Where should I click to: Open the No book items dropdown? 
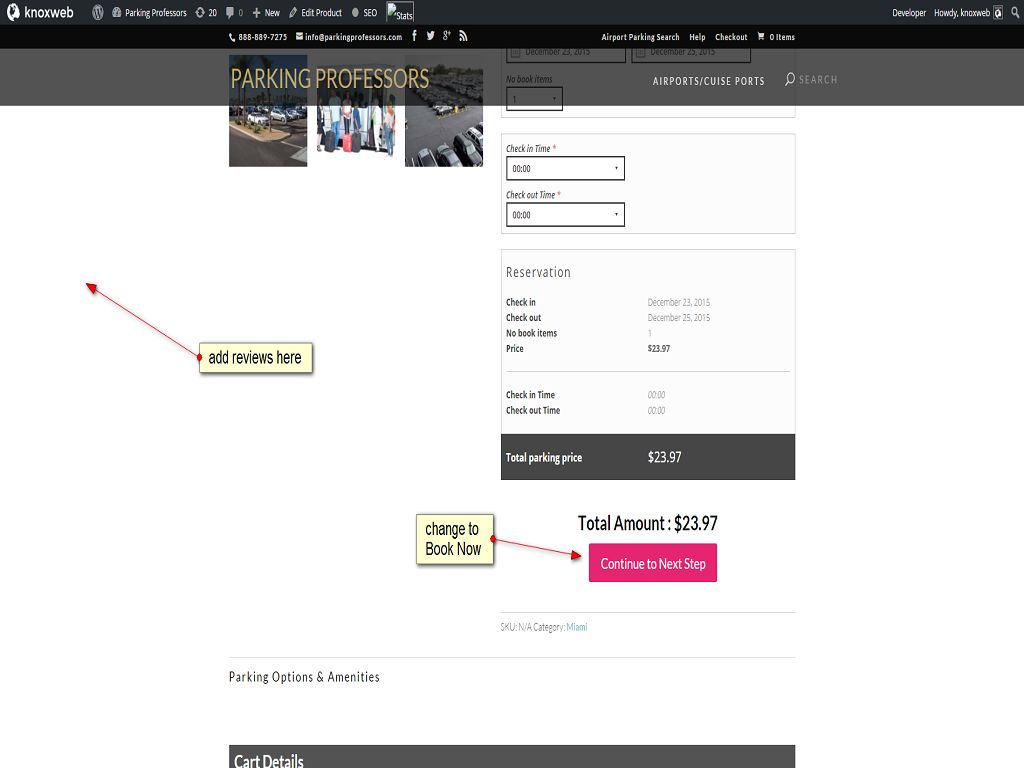[x=534, y=99]
